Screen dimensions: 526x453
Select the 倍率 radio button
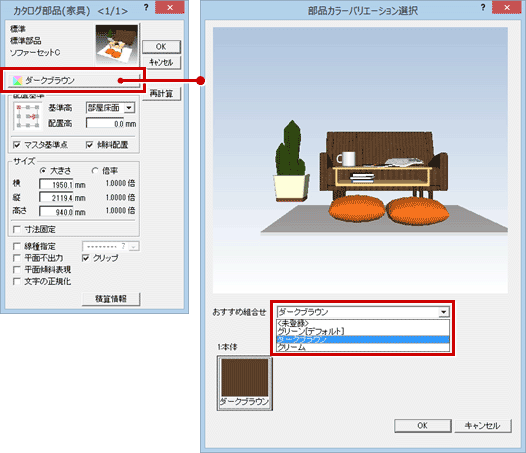pos(95,171)
